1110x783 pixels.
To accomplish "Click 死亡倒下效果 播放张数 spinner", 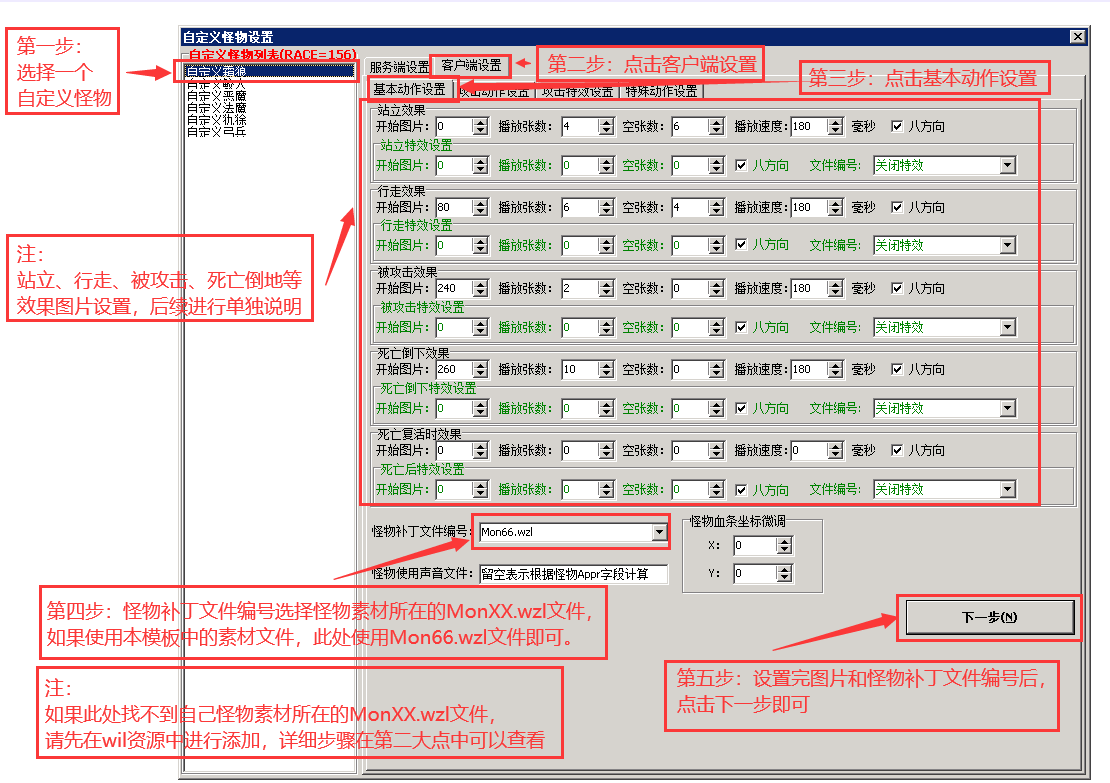I will click(606, 370).
